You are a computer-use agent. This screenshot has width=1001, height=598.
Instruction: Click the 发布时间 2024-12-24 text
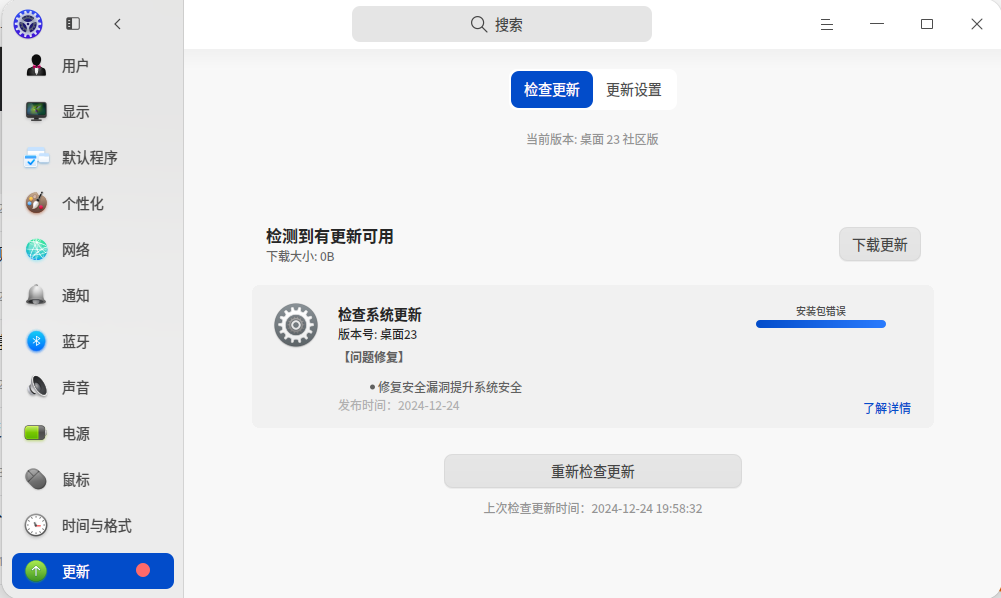click(x=398, y=406)
